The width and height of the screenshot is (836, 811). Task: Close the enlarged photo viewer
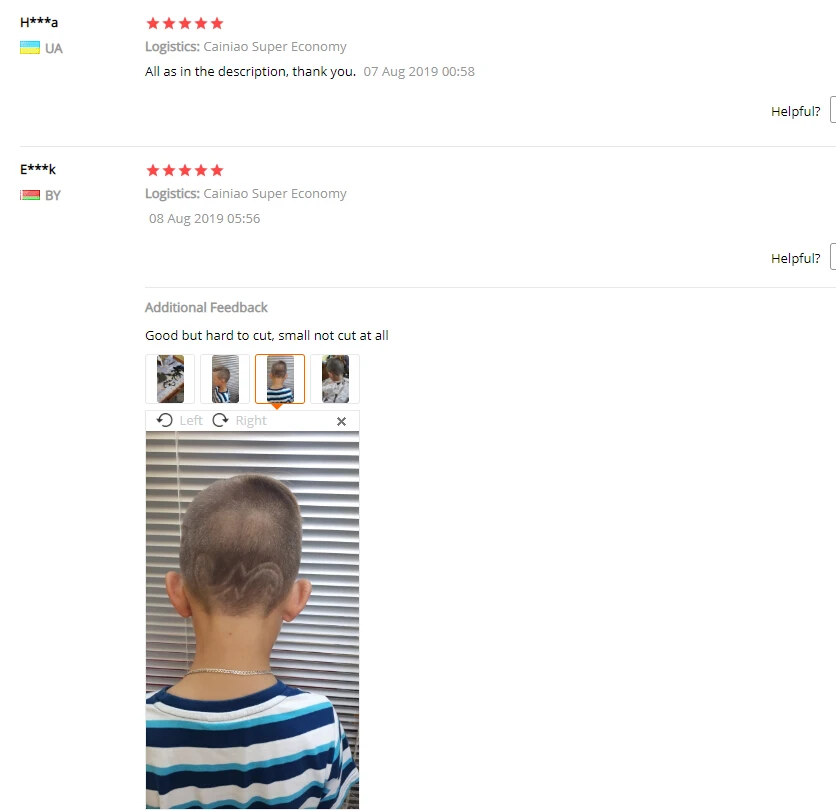click(342, 421)
